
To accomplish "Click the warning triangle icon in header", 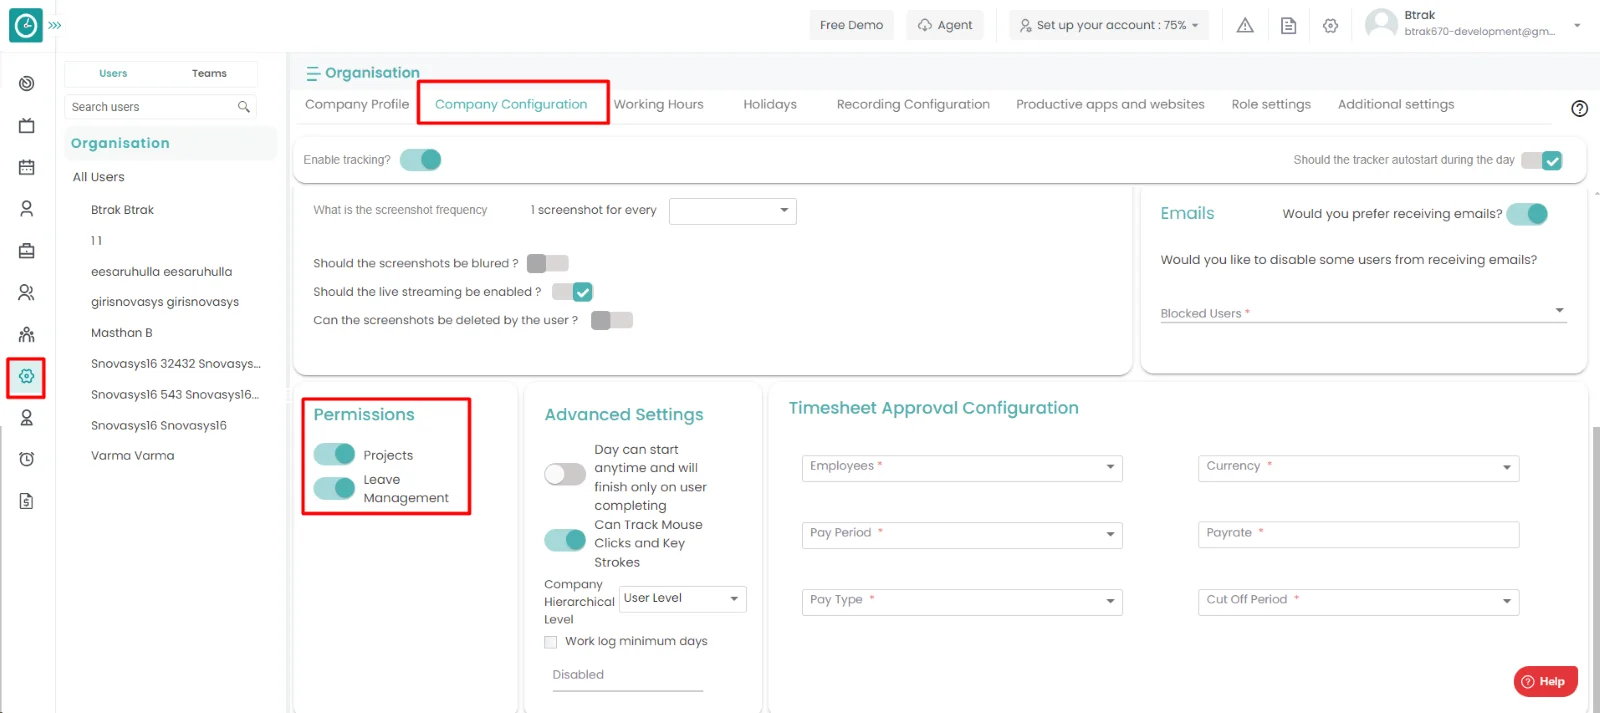I will tap(1245, 26).
